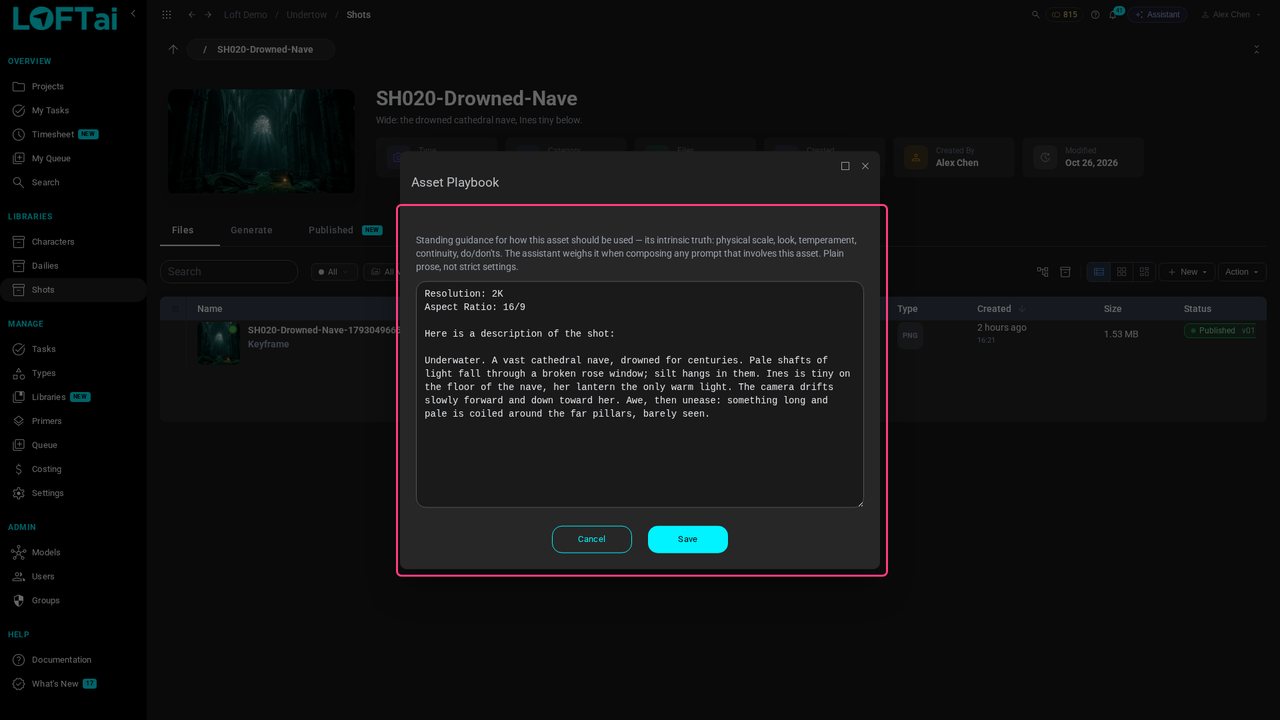Screen dimensions: 1280x720
Task: Open Loft Demo breadcrumb
Action: [245, 15]
